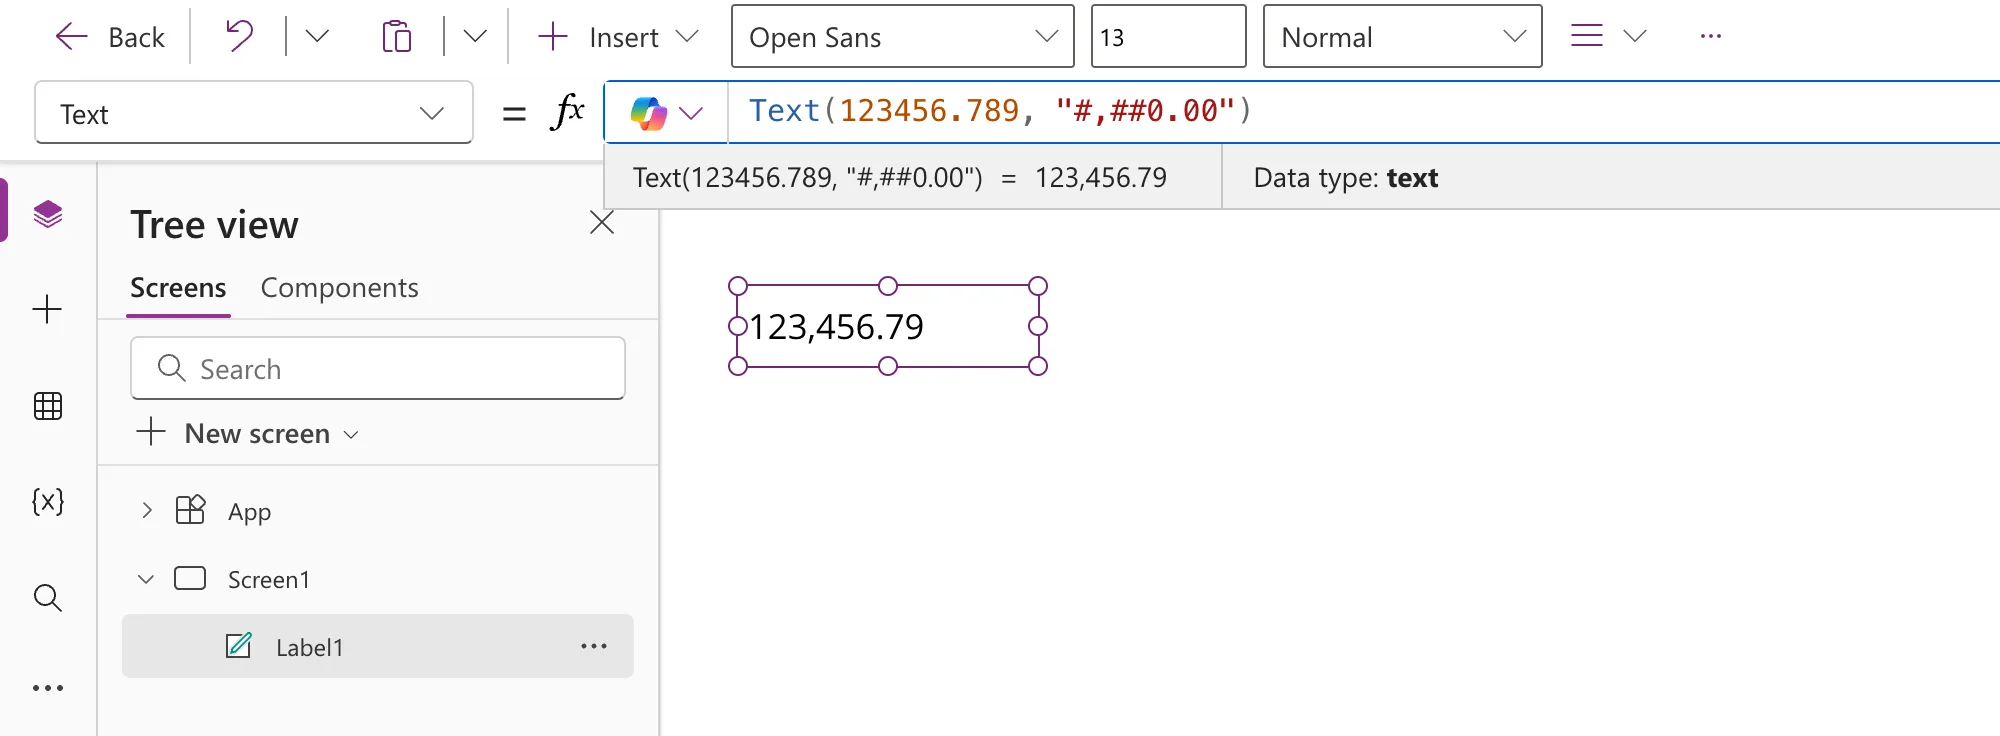Click the sidebar more options ellipsis
The width and height of the screenshot is (2000, 736).
pos(48,688)
